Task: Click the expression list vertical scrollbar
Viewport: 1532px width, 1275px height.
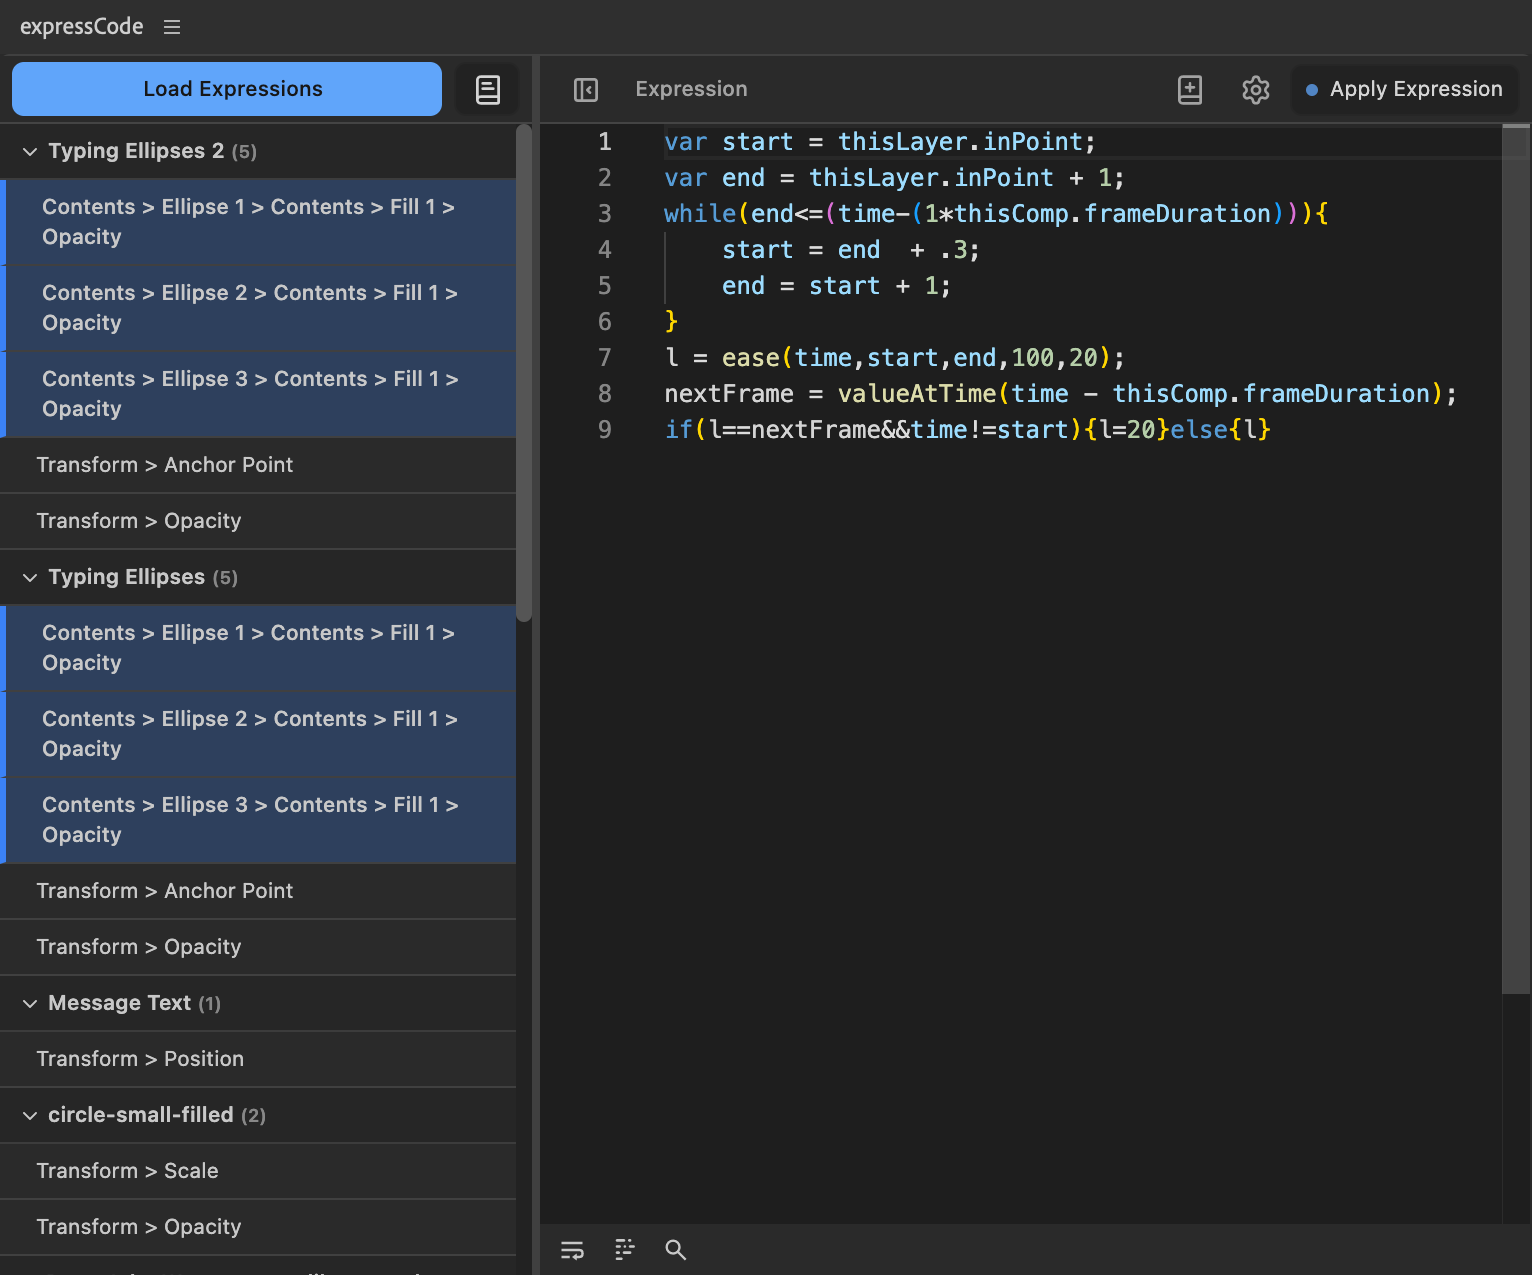Action: pyautogui.click(x=524, y=372)
